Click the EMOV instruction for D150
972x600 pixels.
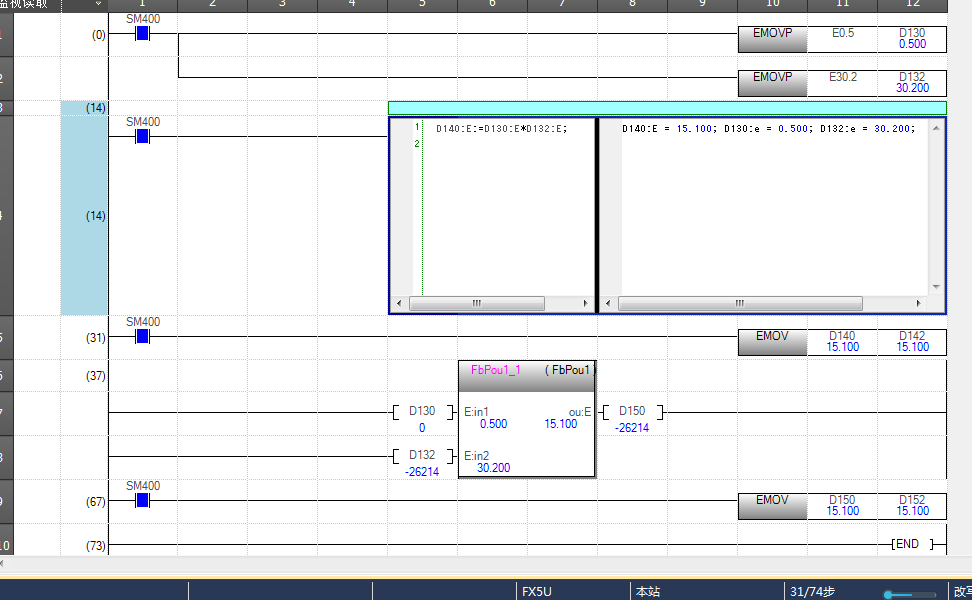tap(771, 506)
